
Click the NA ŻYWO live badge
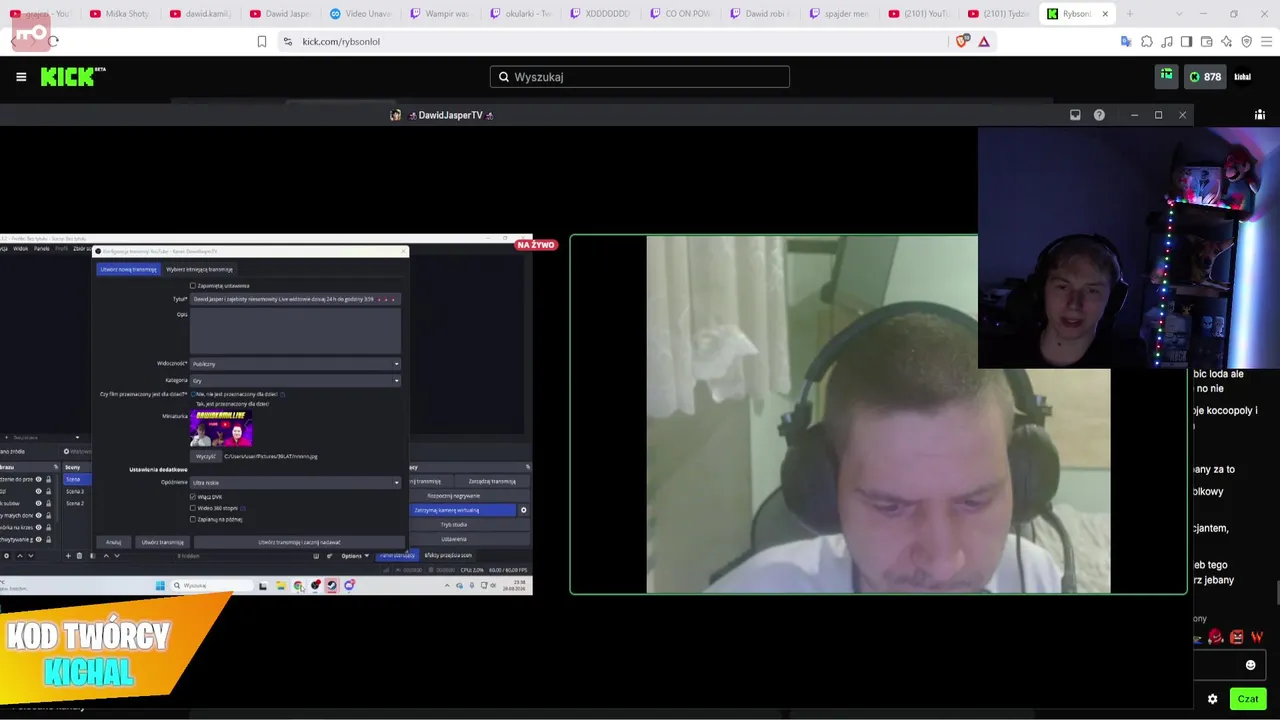point(536,245)
